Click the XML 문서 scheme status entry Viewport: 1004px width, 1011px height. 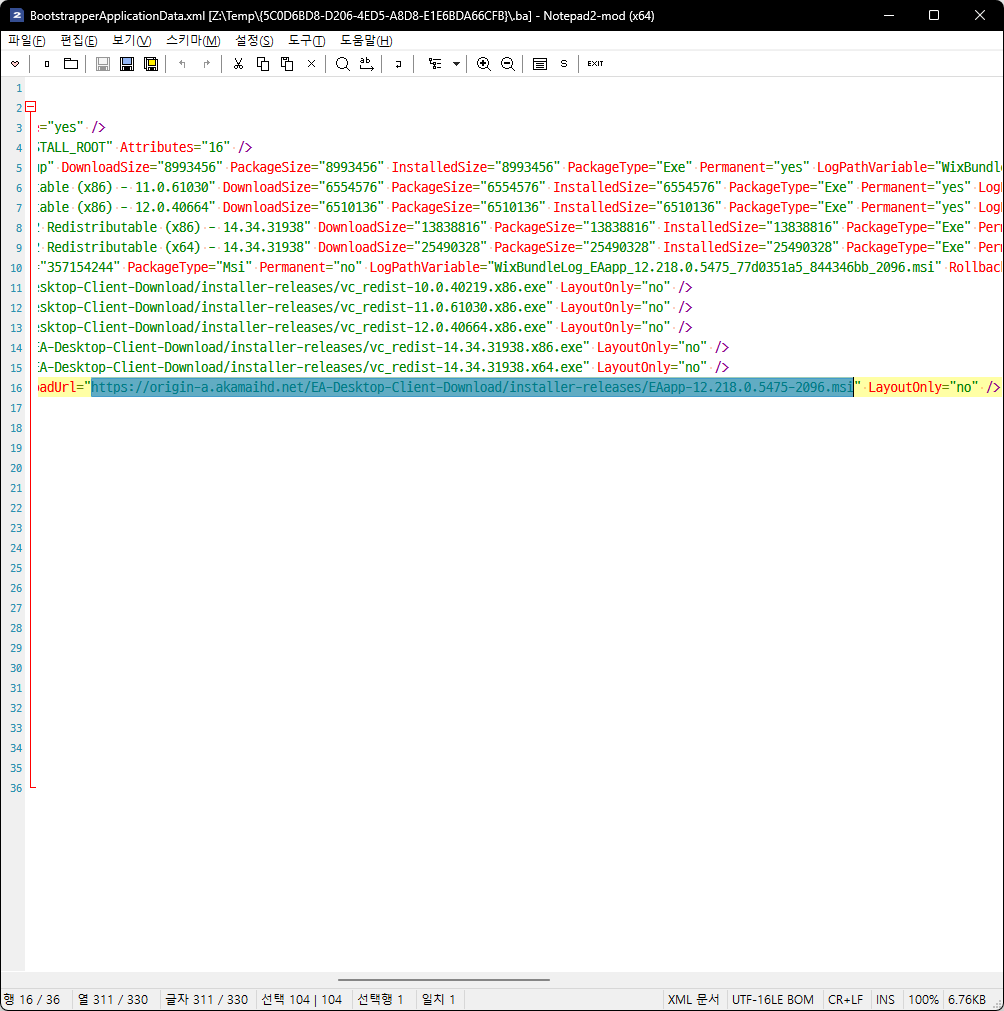point(693,999)
